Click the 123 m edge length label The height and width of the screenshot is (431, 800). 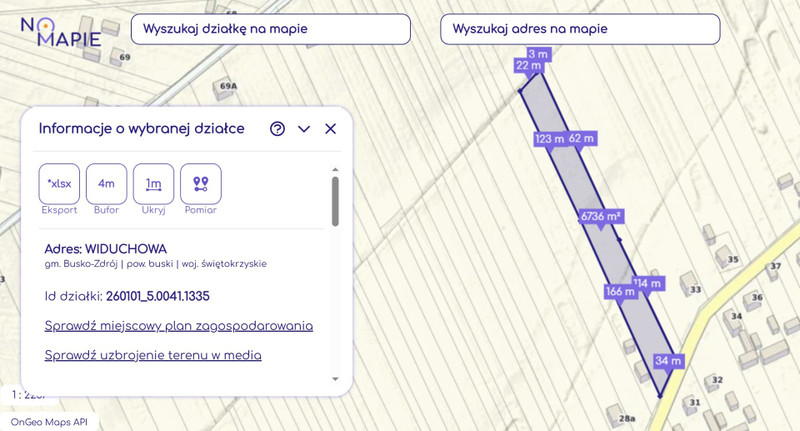coord(549,139)
